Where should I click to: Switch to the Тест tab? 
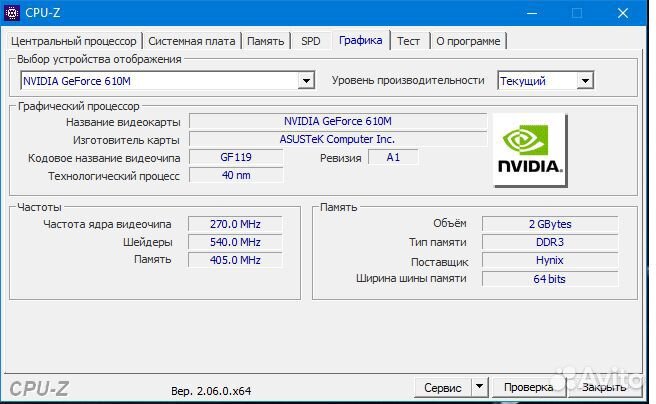(x=408, y=41)
